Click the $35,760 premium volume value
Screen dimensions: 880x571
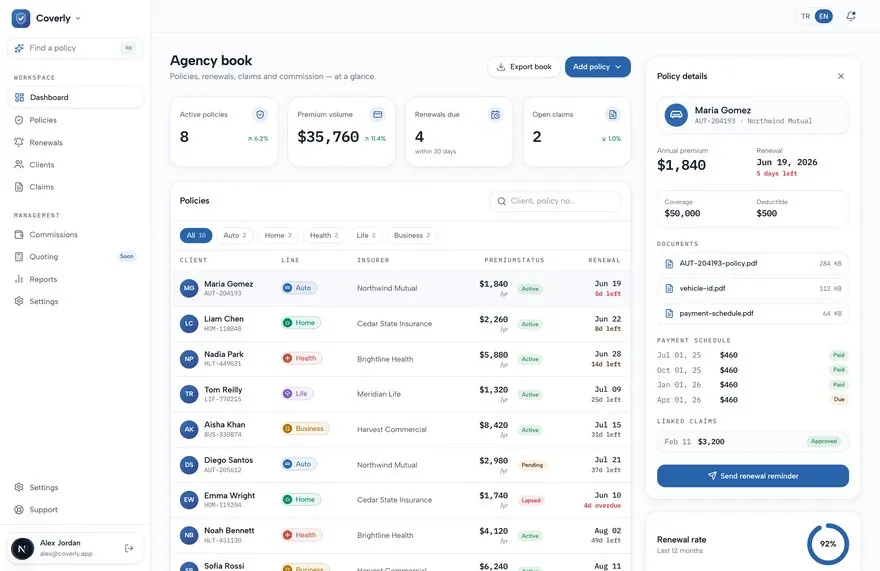pos(328,137)
